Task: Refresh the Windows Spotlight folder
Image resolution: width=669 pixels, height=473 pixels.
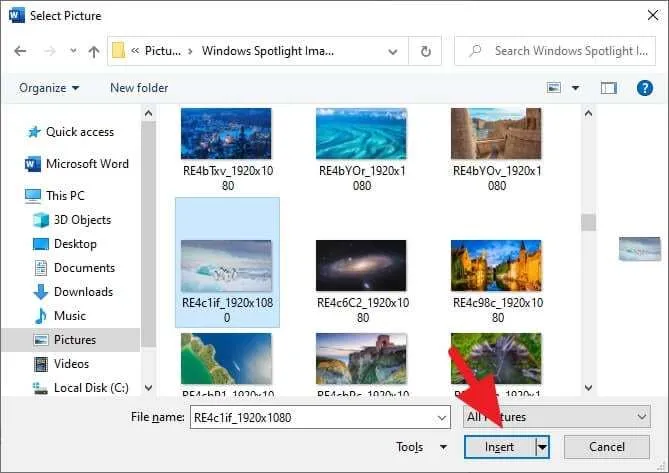Action: coord(425,51)
